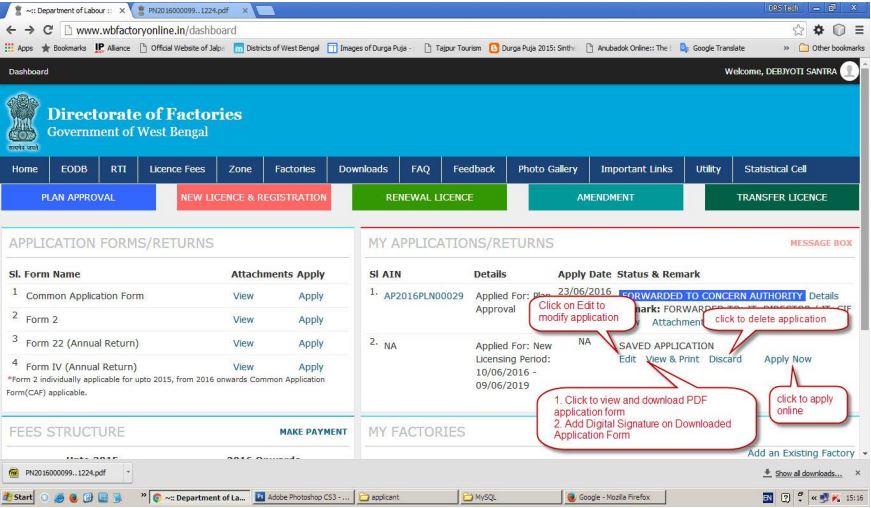Open the Photo Gallery menu item
Viewport: 871px width, 508px height.
coord(548,169)
